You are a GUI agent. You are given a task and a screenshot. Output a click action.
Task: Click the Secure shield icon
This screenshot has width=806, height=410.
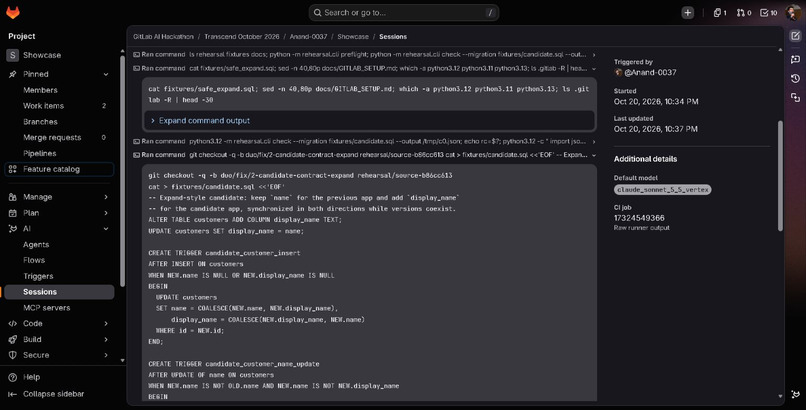[12, 355]
